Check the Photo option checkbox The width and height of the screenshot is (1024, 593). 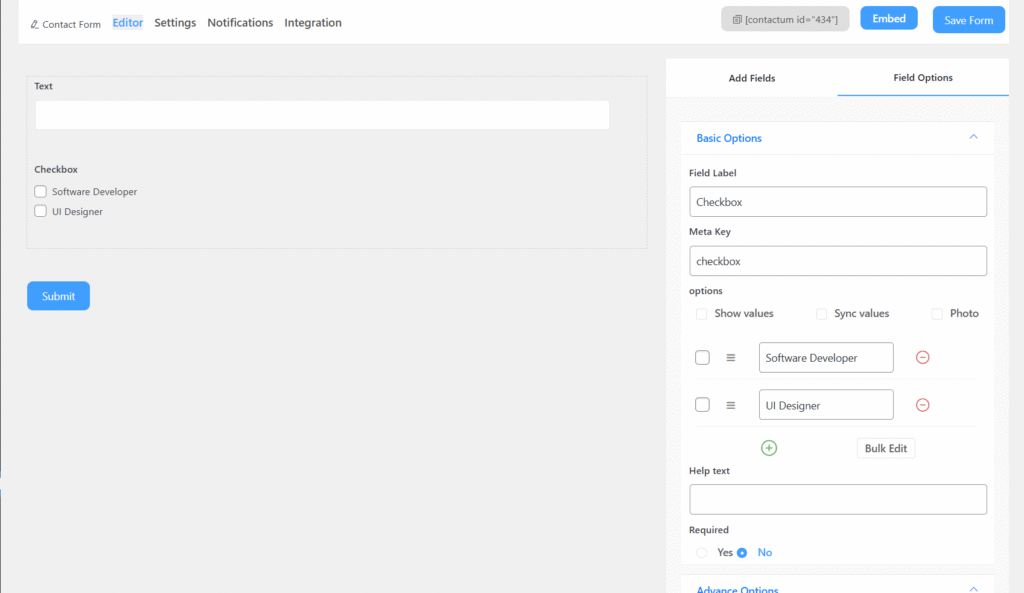click(x=937, y=314)
